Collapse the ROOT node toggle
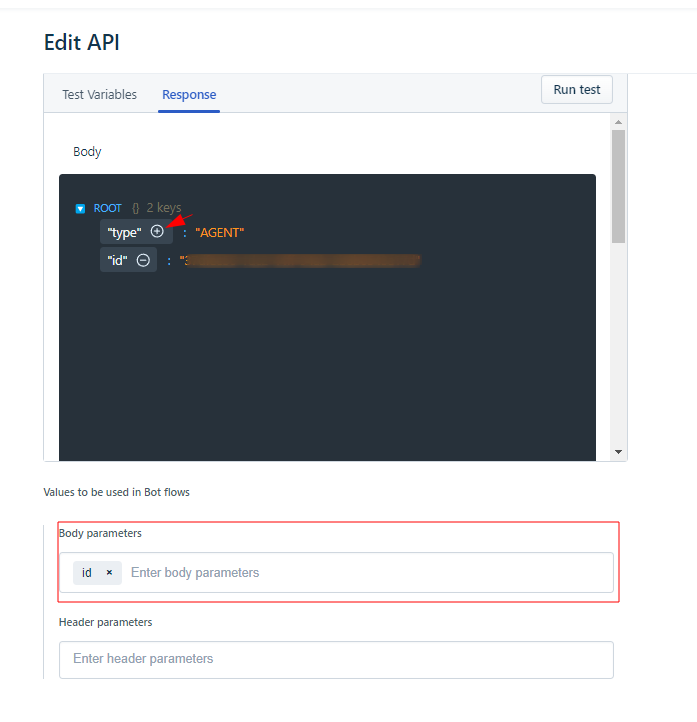The height and width of the screenshot is (722, 697). (x=80, y=209)
